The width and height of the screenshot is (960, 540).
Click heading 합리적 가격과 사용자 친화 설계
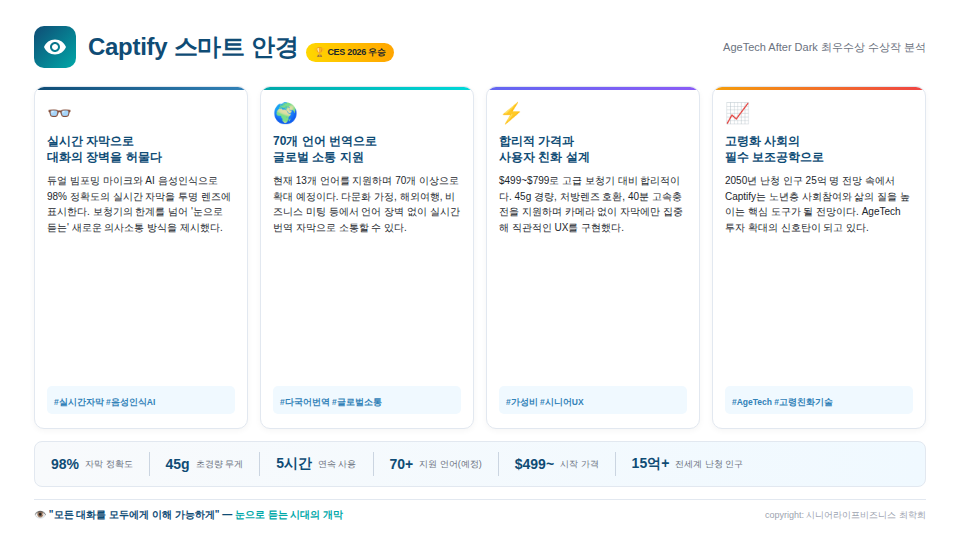544,149
